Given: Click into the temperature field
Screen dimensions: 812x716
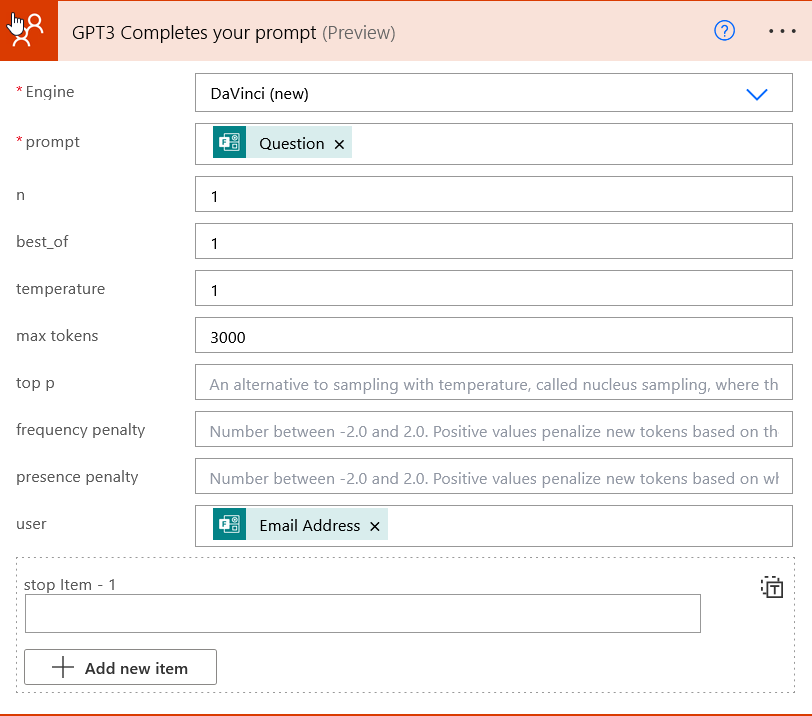Looking at the screenshot, I should (x=494, y=288).
